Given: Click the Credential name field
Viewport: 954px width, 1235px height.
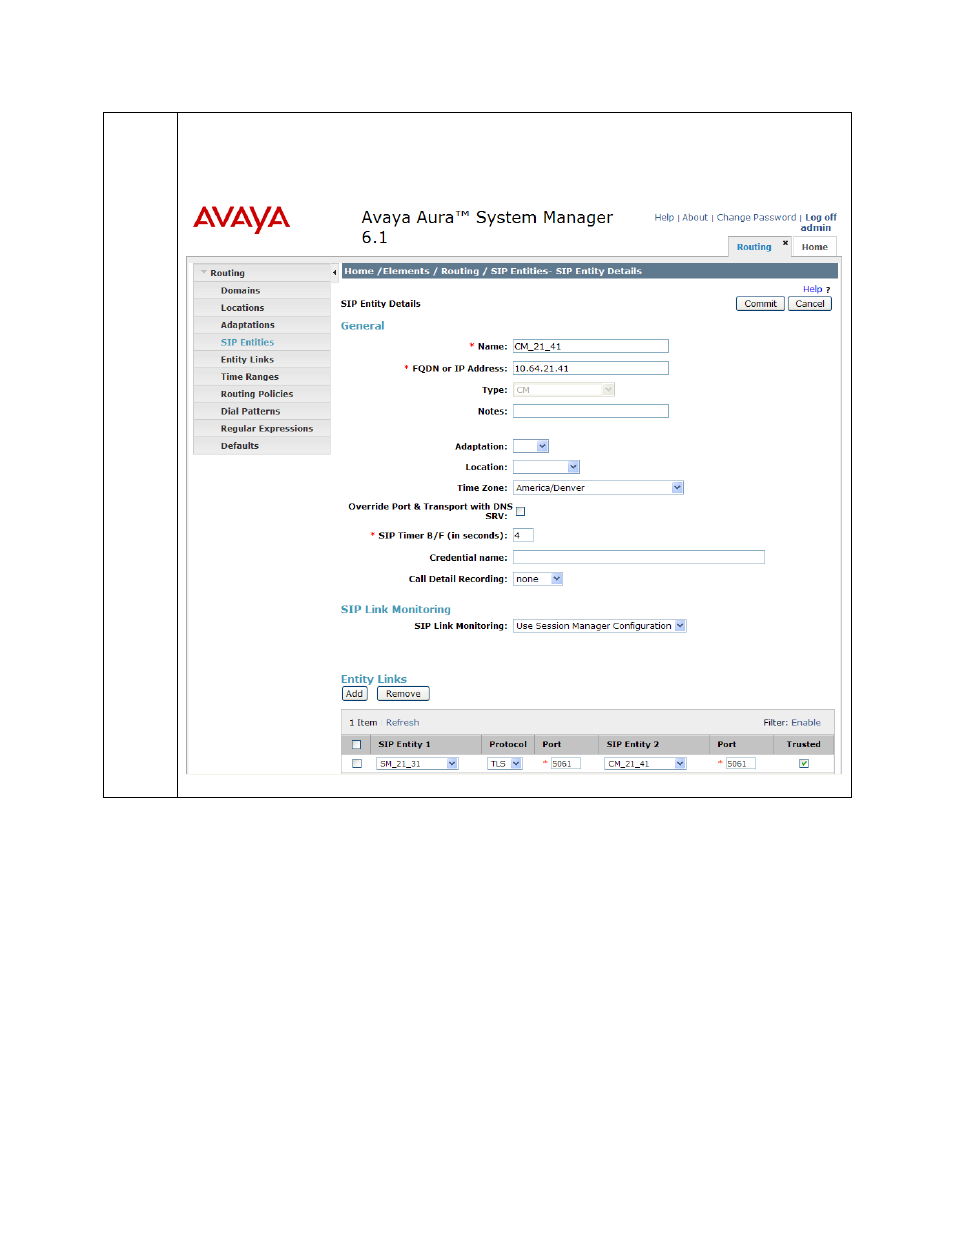Looking at the screenshot, I should coord(638,558).
